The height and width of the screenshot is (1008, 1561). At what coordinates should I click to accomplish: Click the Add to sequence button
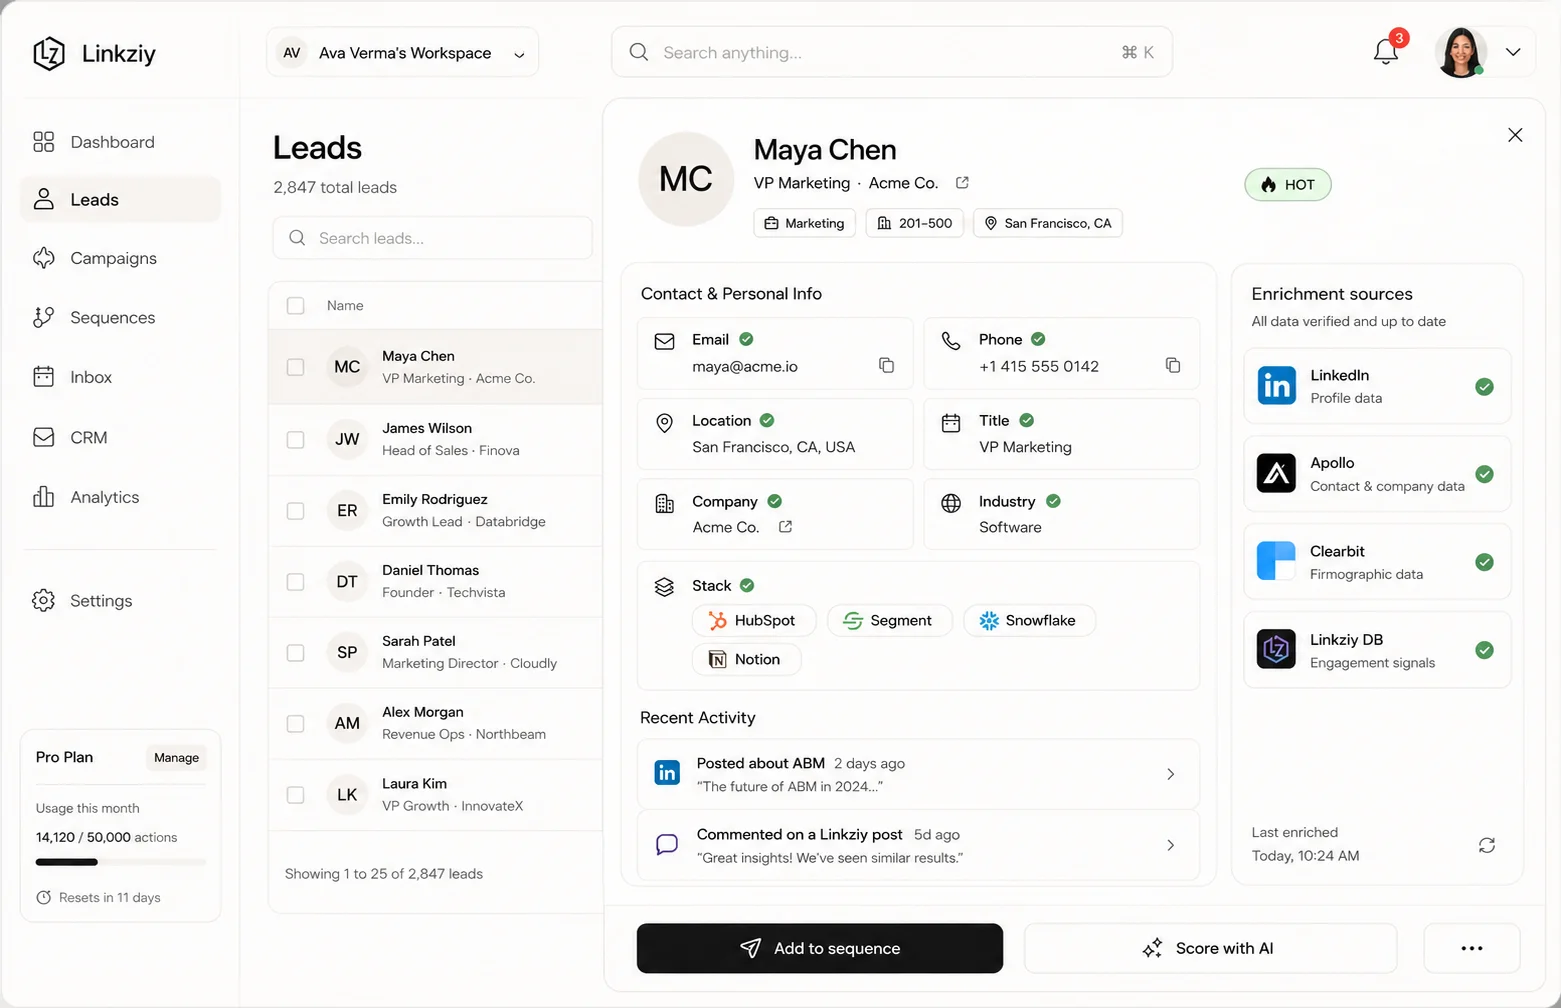coord(820,948)
